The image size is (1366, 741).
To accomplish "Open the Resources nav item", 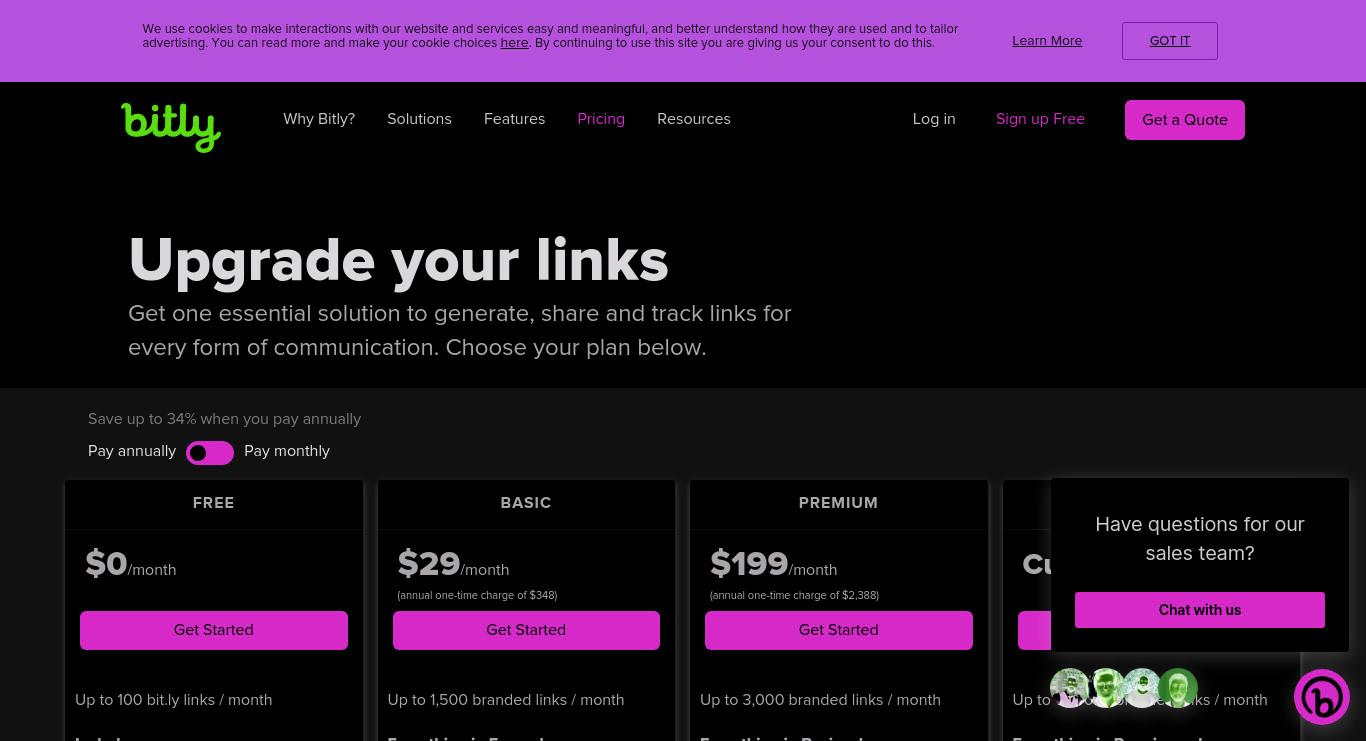I will [694, 119].
